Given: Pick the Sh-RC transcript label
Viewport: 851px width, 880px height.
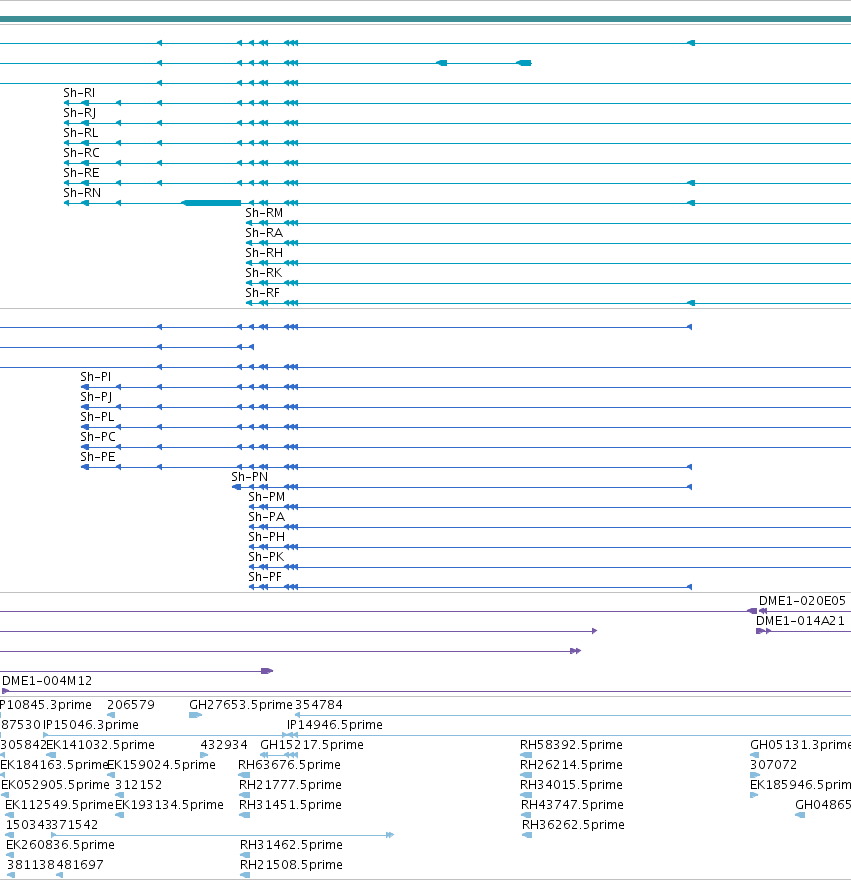Looking at the screenshot, I should [81, 153].
